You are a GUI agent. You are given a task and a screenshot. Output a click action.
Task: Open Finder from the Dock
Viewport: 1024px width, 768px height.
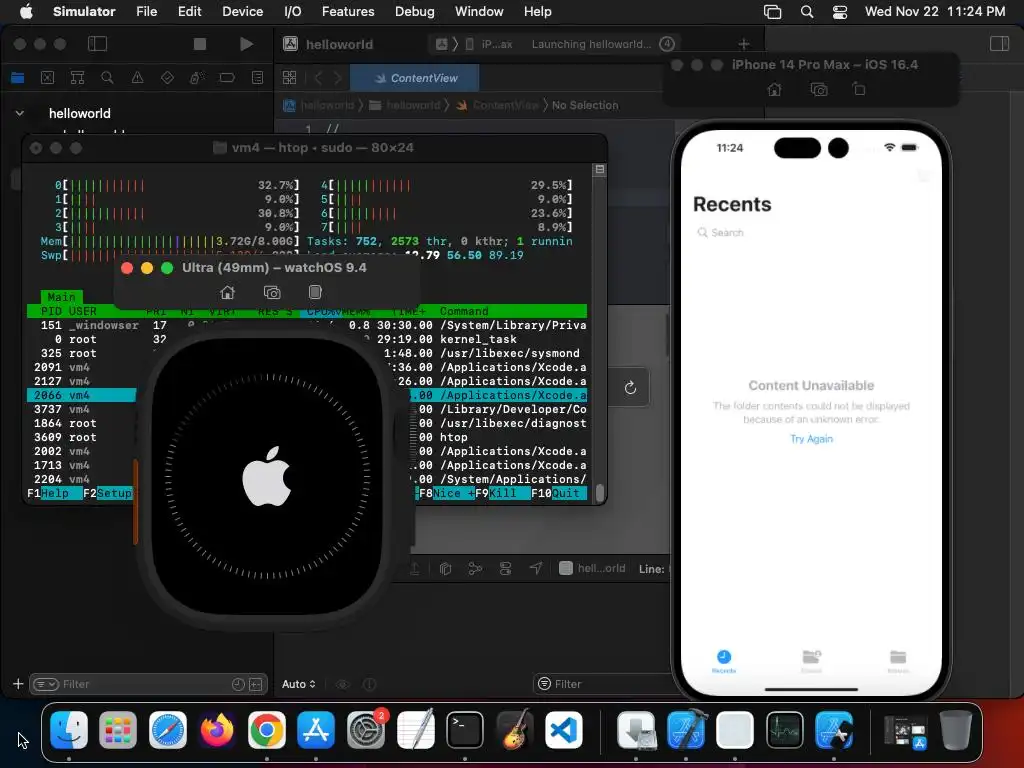[x=69, y=730]
